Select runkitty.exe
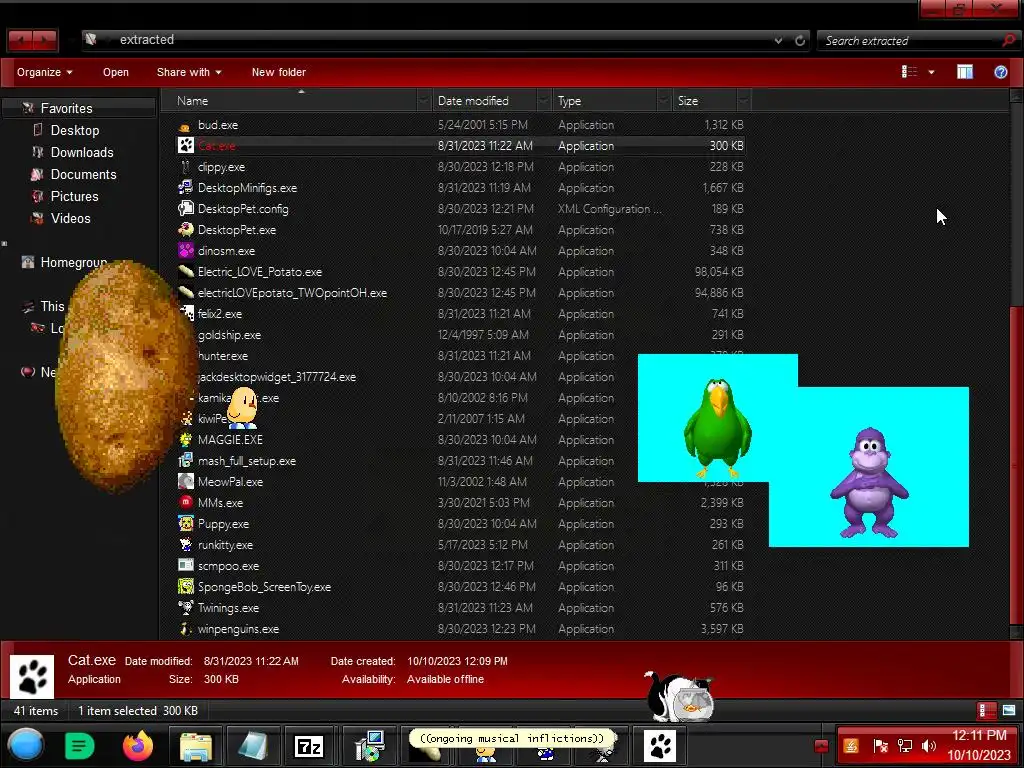Image resolution: width=1024 pixels, height=768 pixels. pyautogui.click(x=225, y=545)
